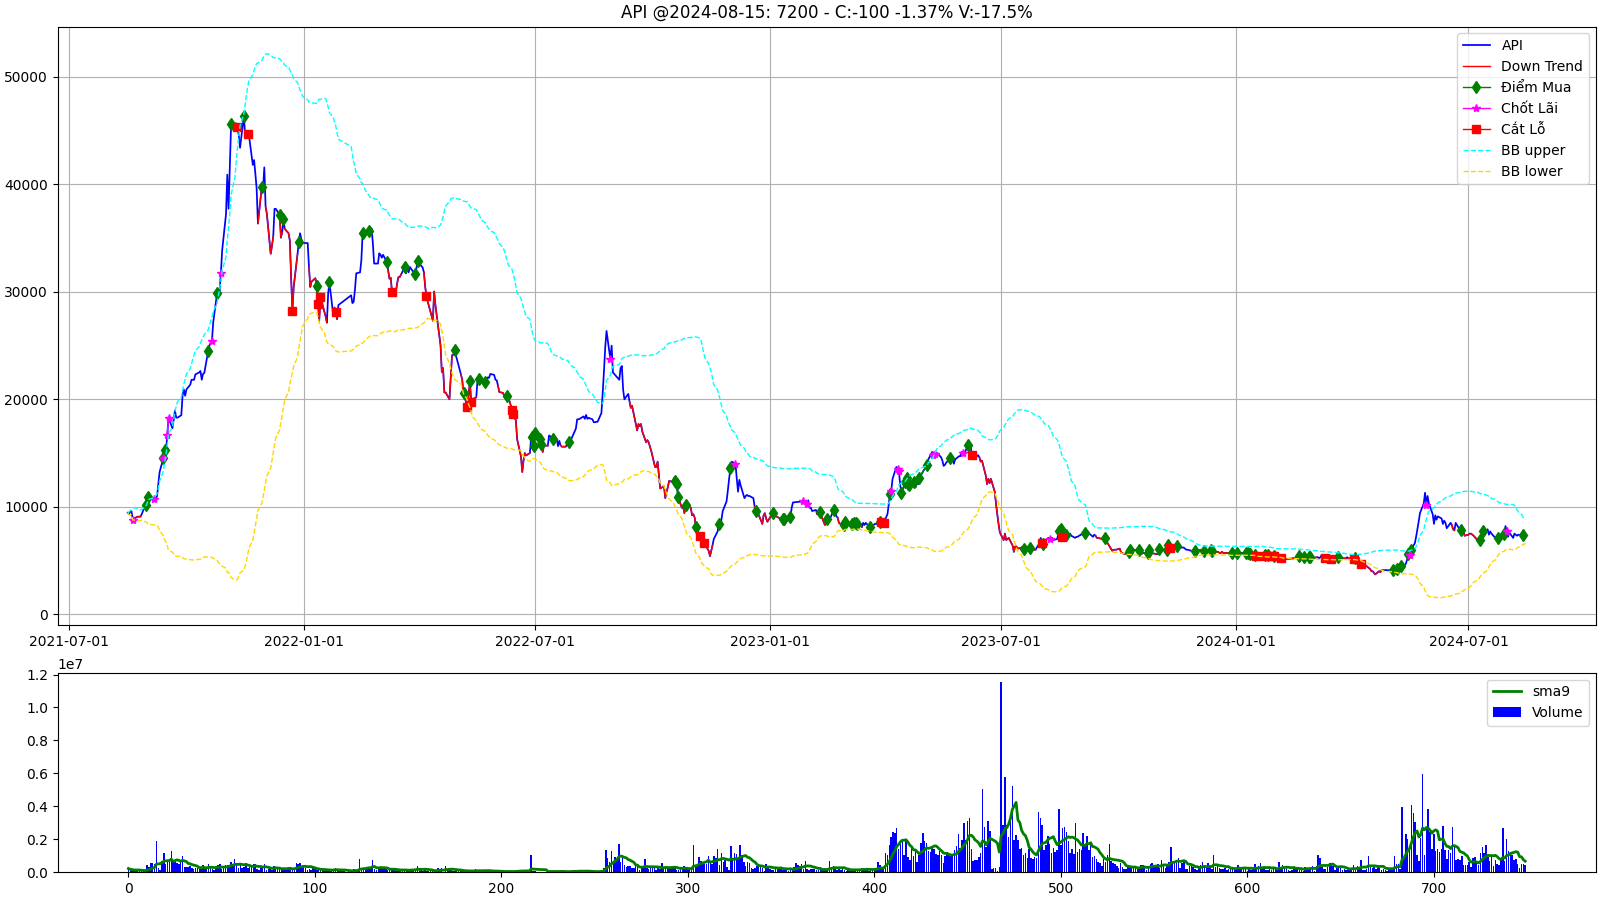
Task: Click the last green buy marker at chart's right end
Action: (x=1523, y=535)
